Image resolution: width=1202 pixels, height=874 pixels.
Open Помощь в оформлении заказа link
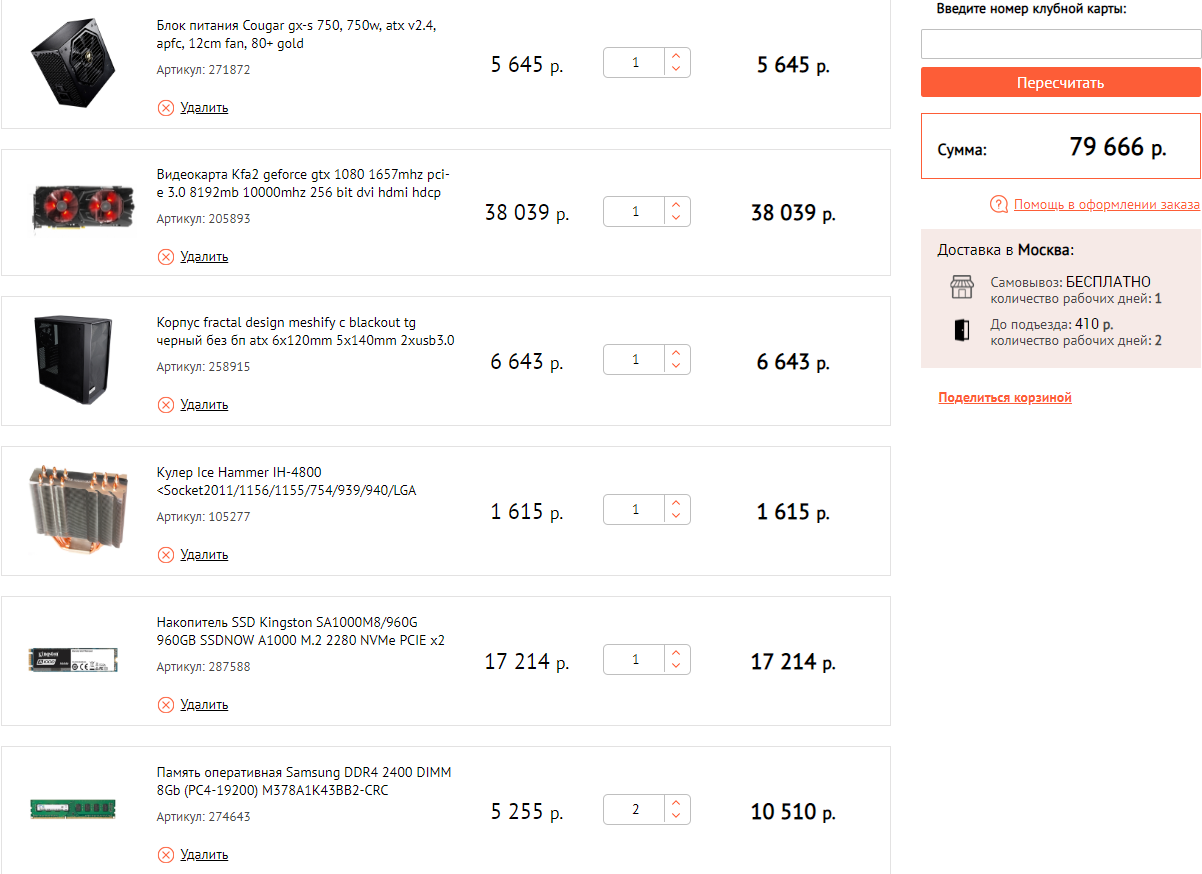pyautogui.click(x=1106, y=205)
